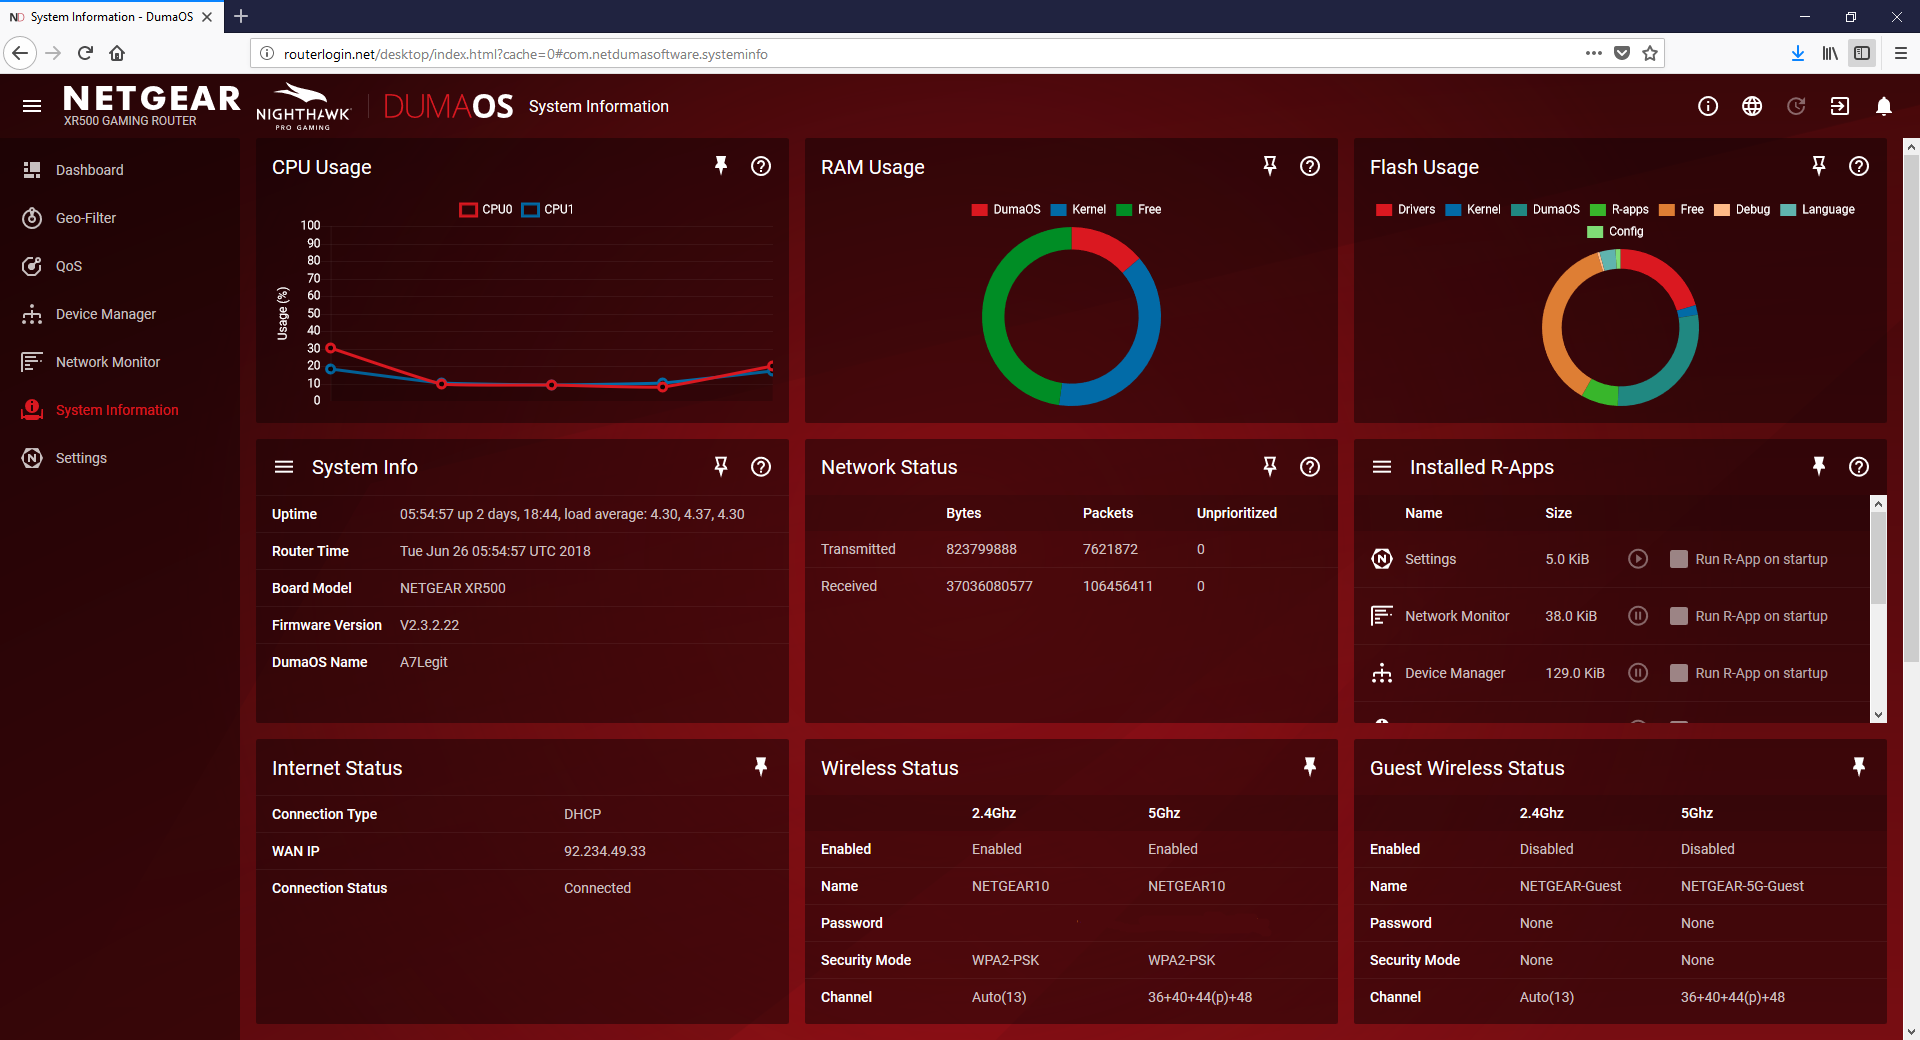Pin the Network Status panel

tap(1270, 466)
